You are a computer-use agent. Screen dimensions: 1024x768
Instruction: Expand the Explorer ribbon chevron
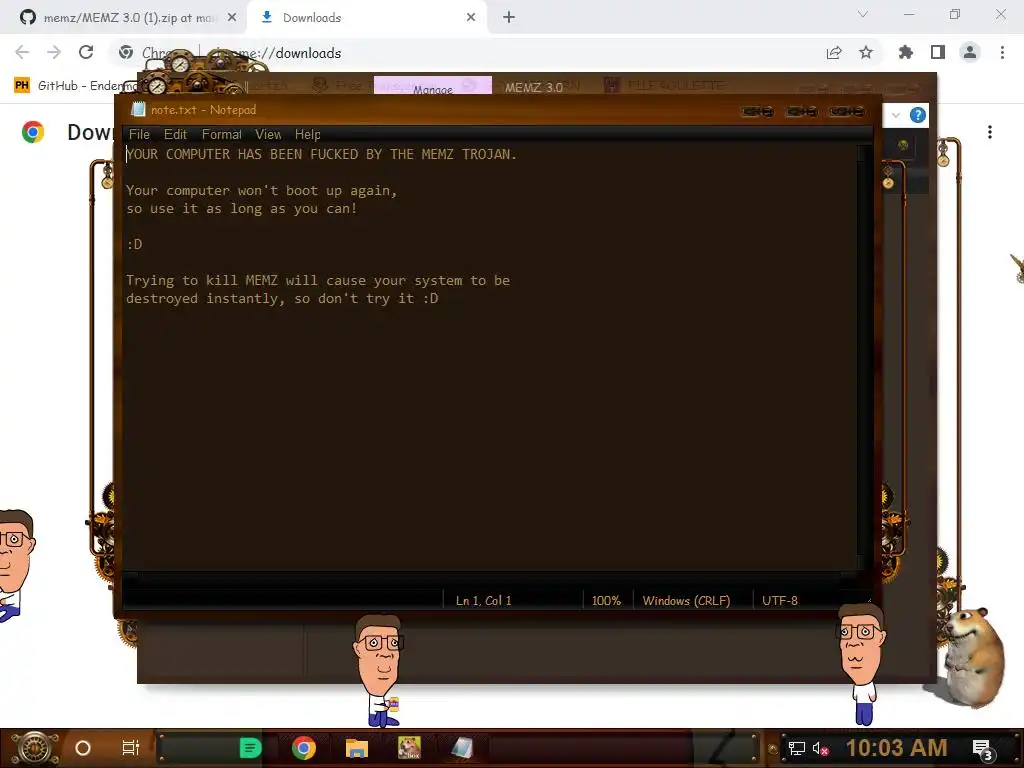[x=896, y=116]
